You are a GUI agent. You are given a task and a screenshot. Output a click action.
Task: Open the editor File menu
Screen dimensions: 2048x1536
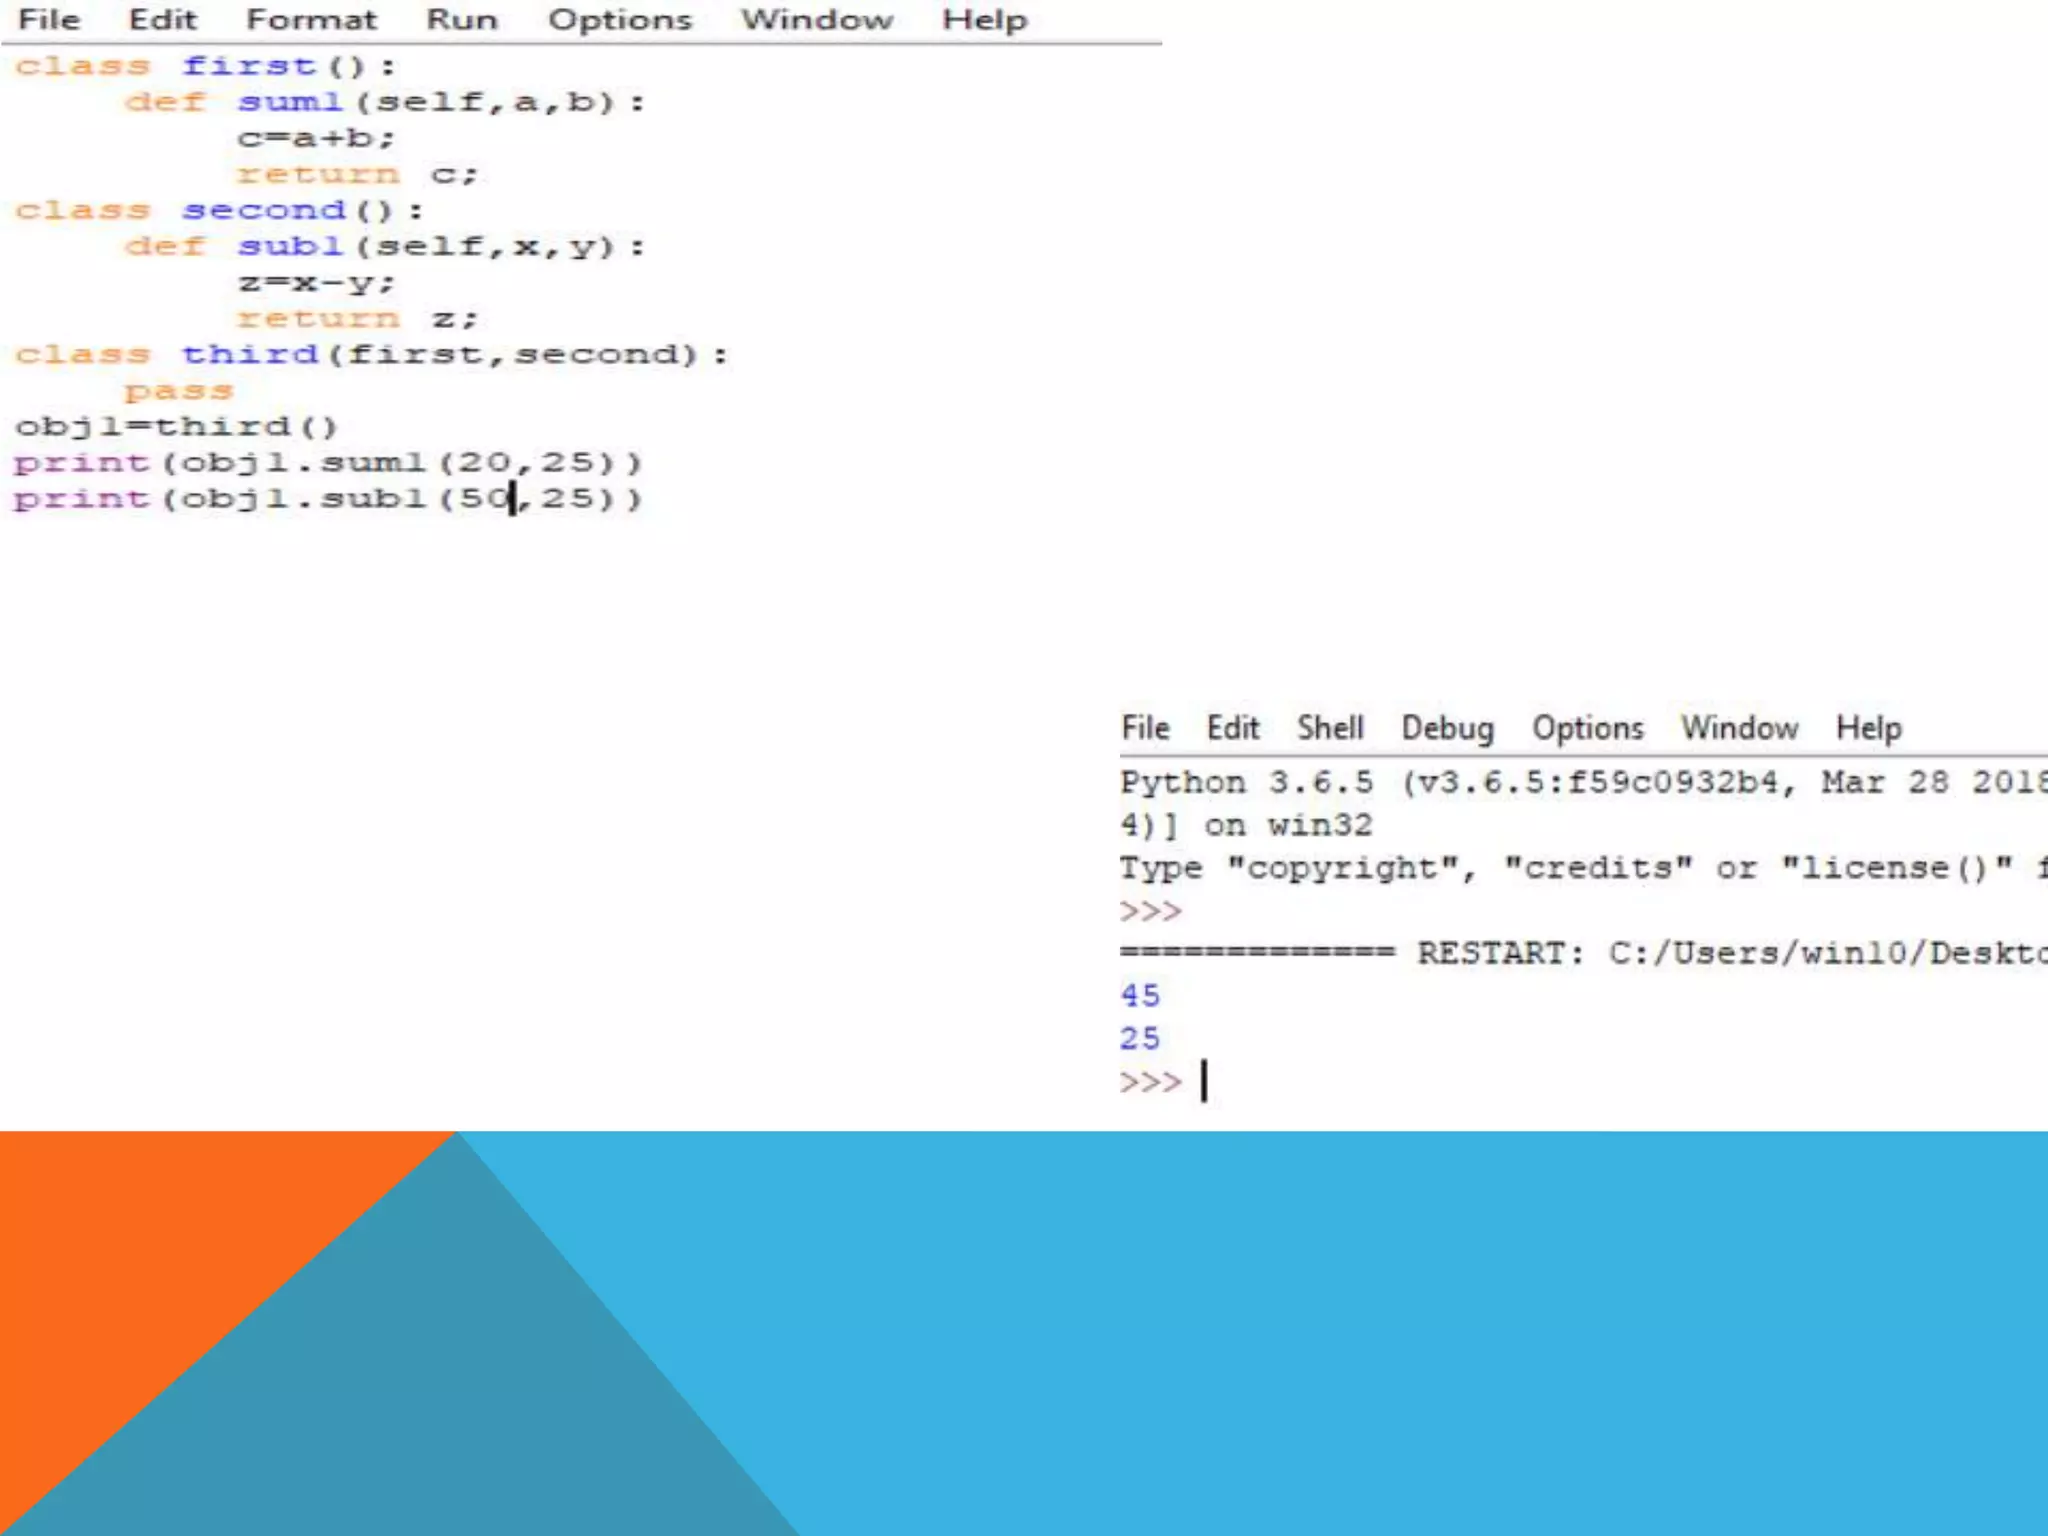click(x=48, y=20)
